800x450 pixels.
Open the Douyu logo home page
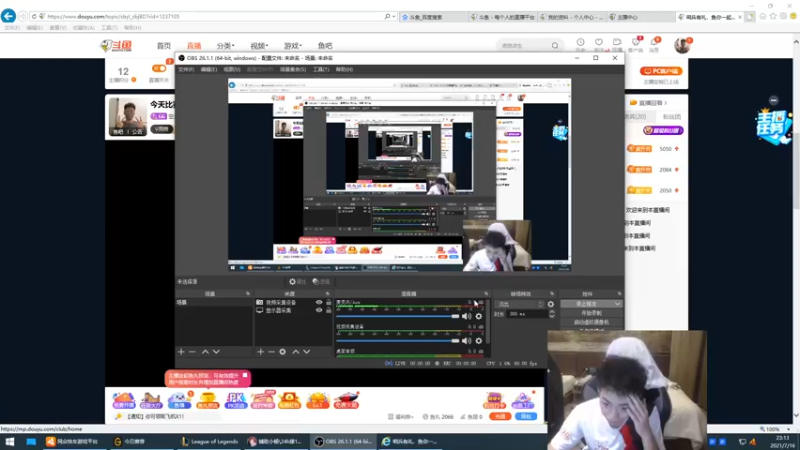pyautogui.click(x=117, y=46)
